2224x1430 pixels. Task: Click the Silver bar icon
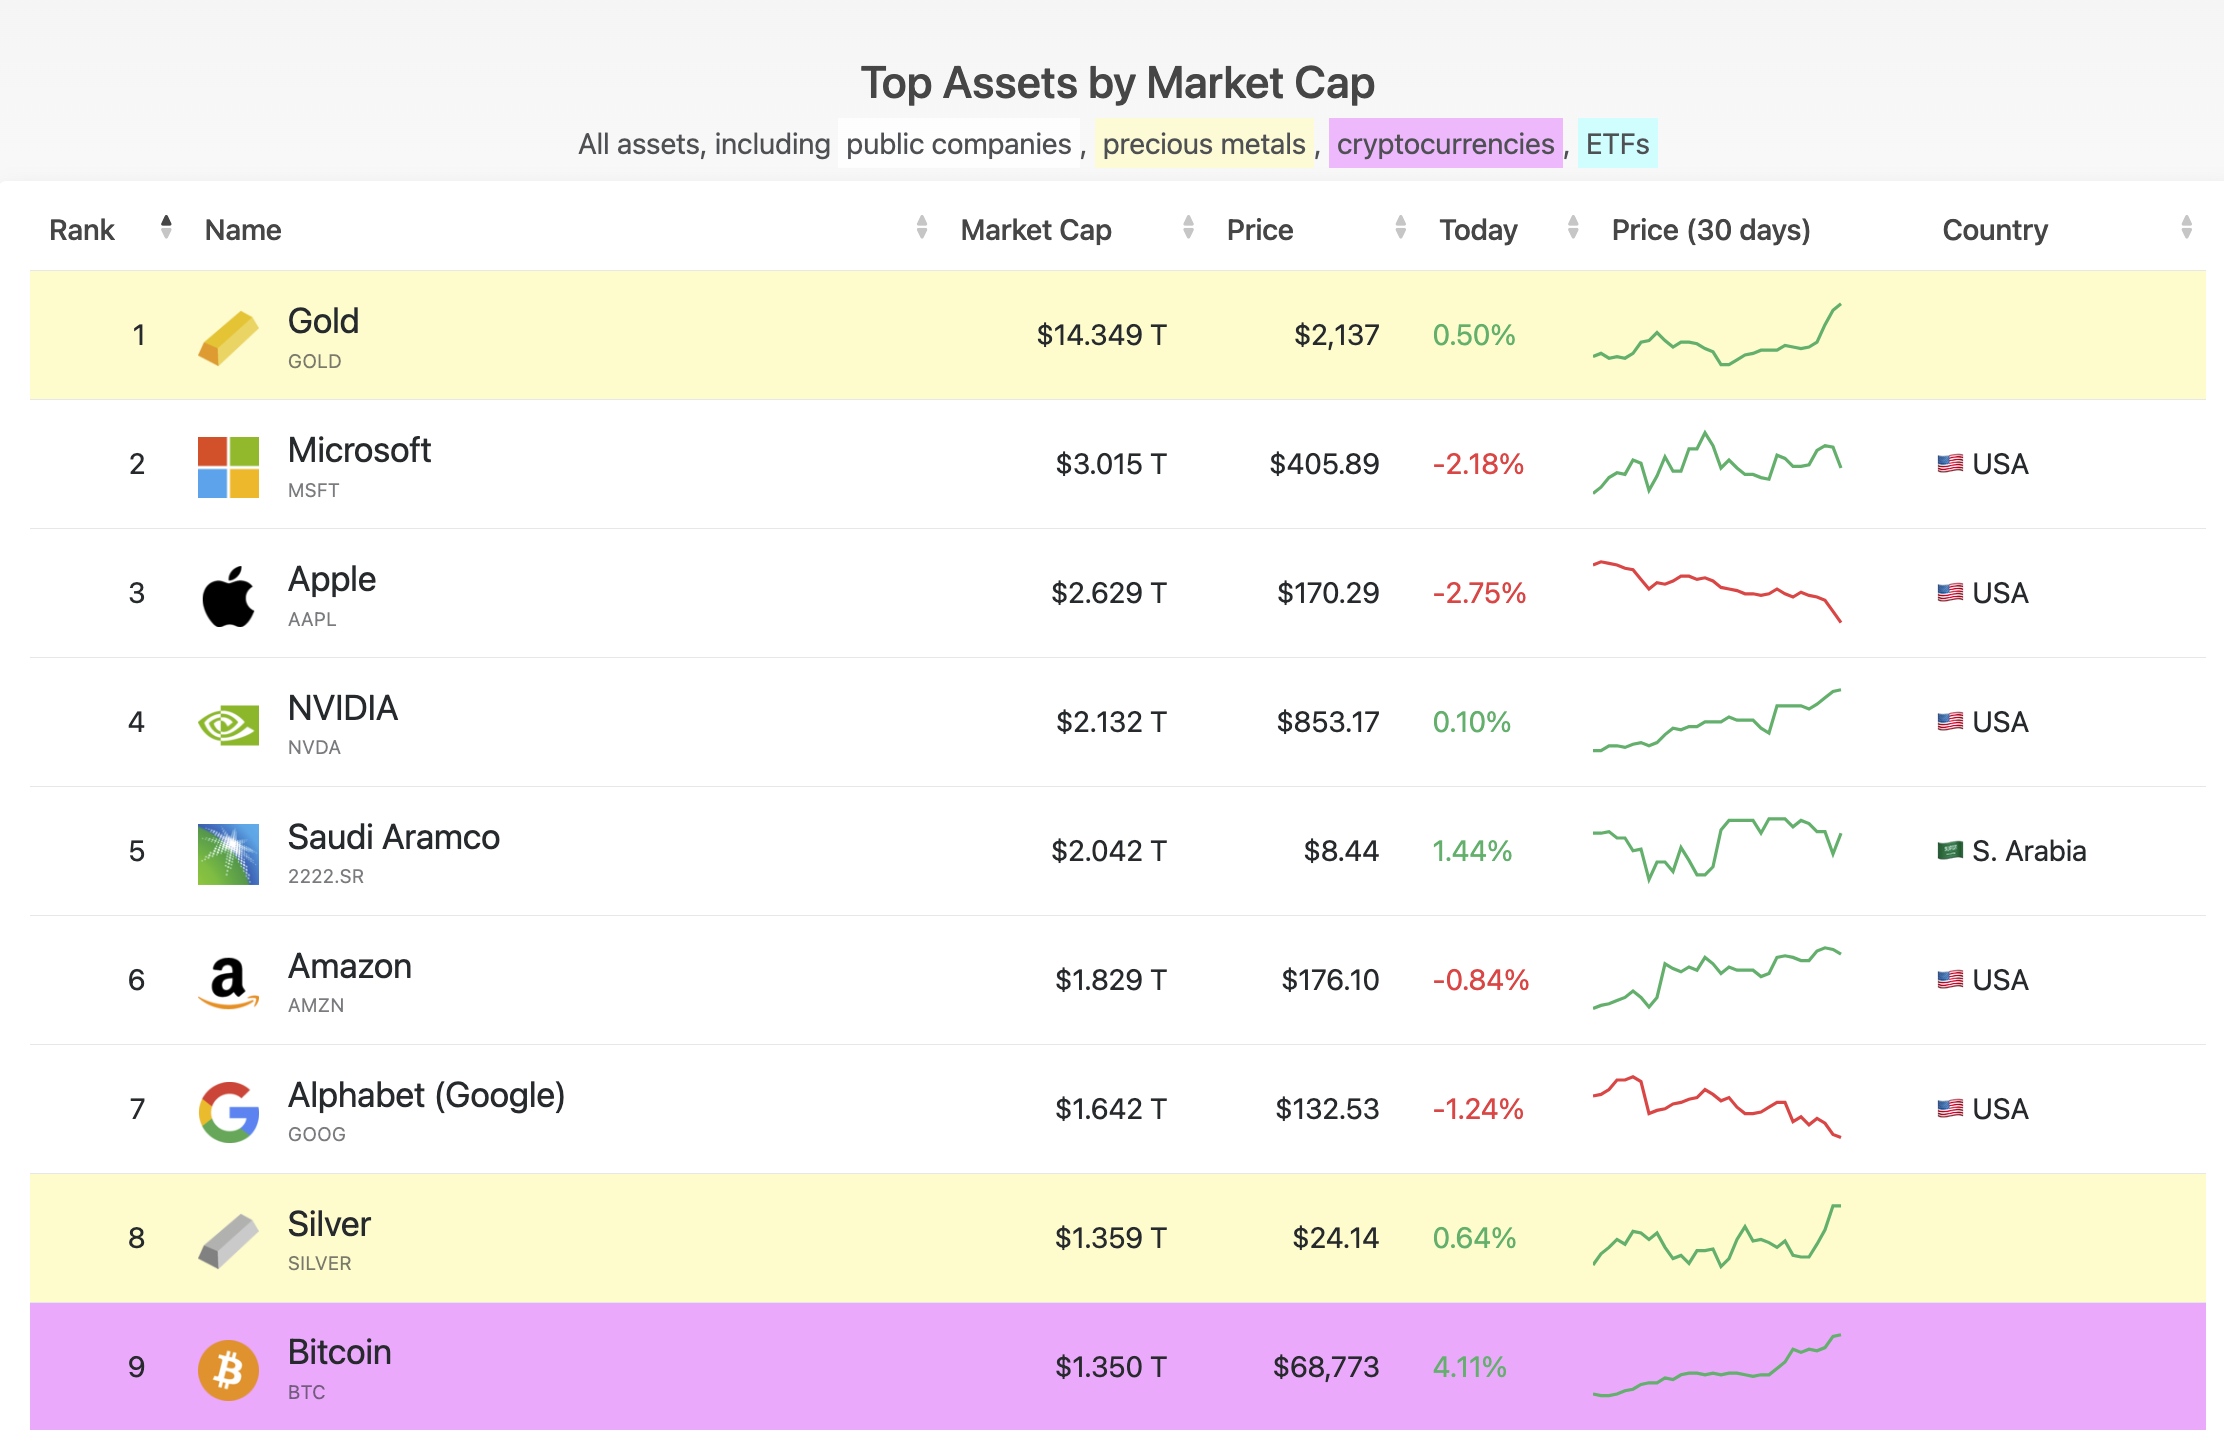pos(228,1241)
